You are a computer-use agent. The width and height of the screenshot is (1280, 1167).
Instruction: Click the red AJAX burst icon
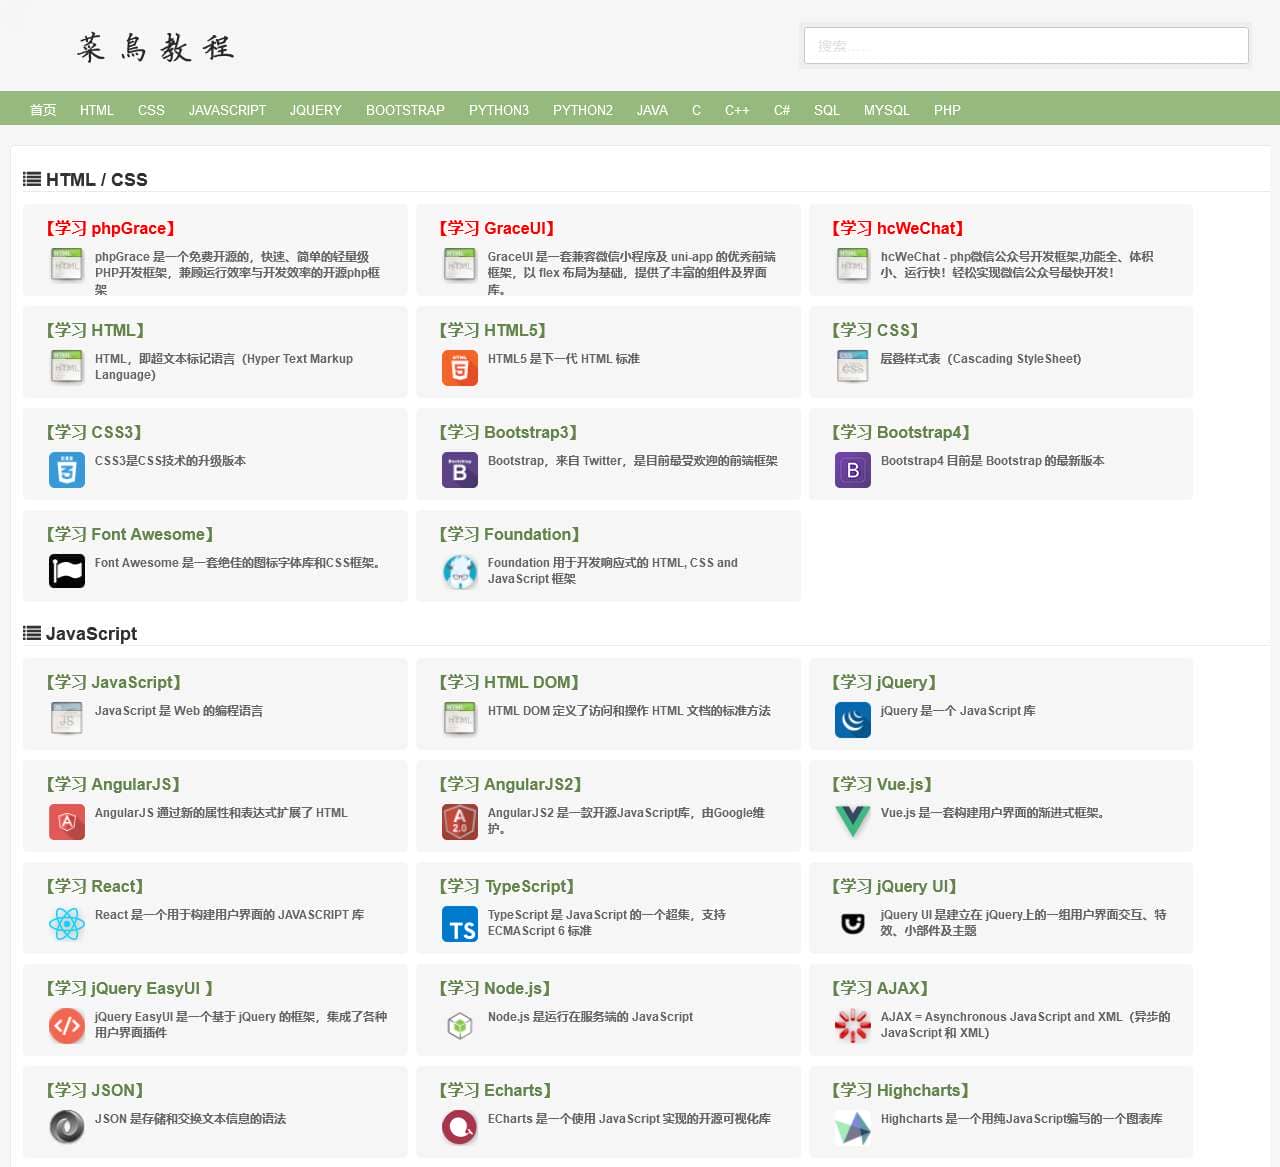853,1025
